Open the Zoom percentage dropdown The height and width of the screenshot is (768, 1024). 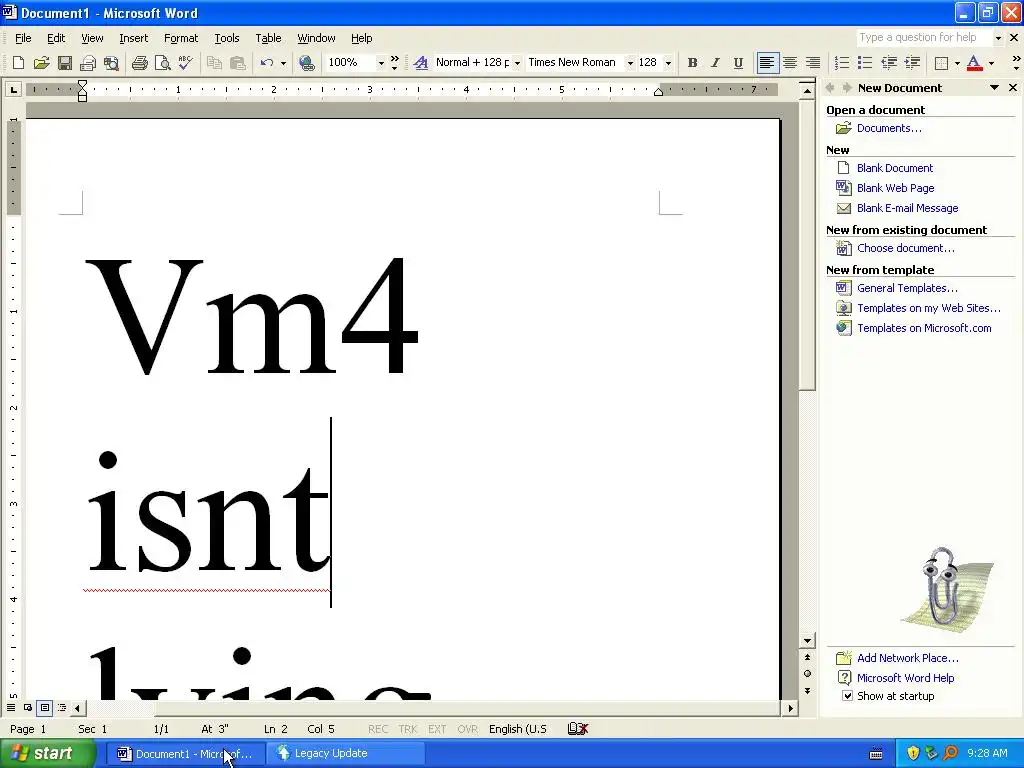(381, 63)
